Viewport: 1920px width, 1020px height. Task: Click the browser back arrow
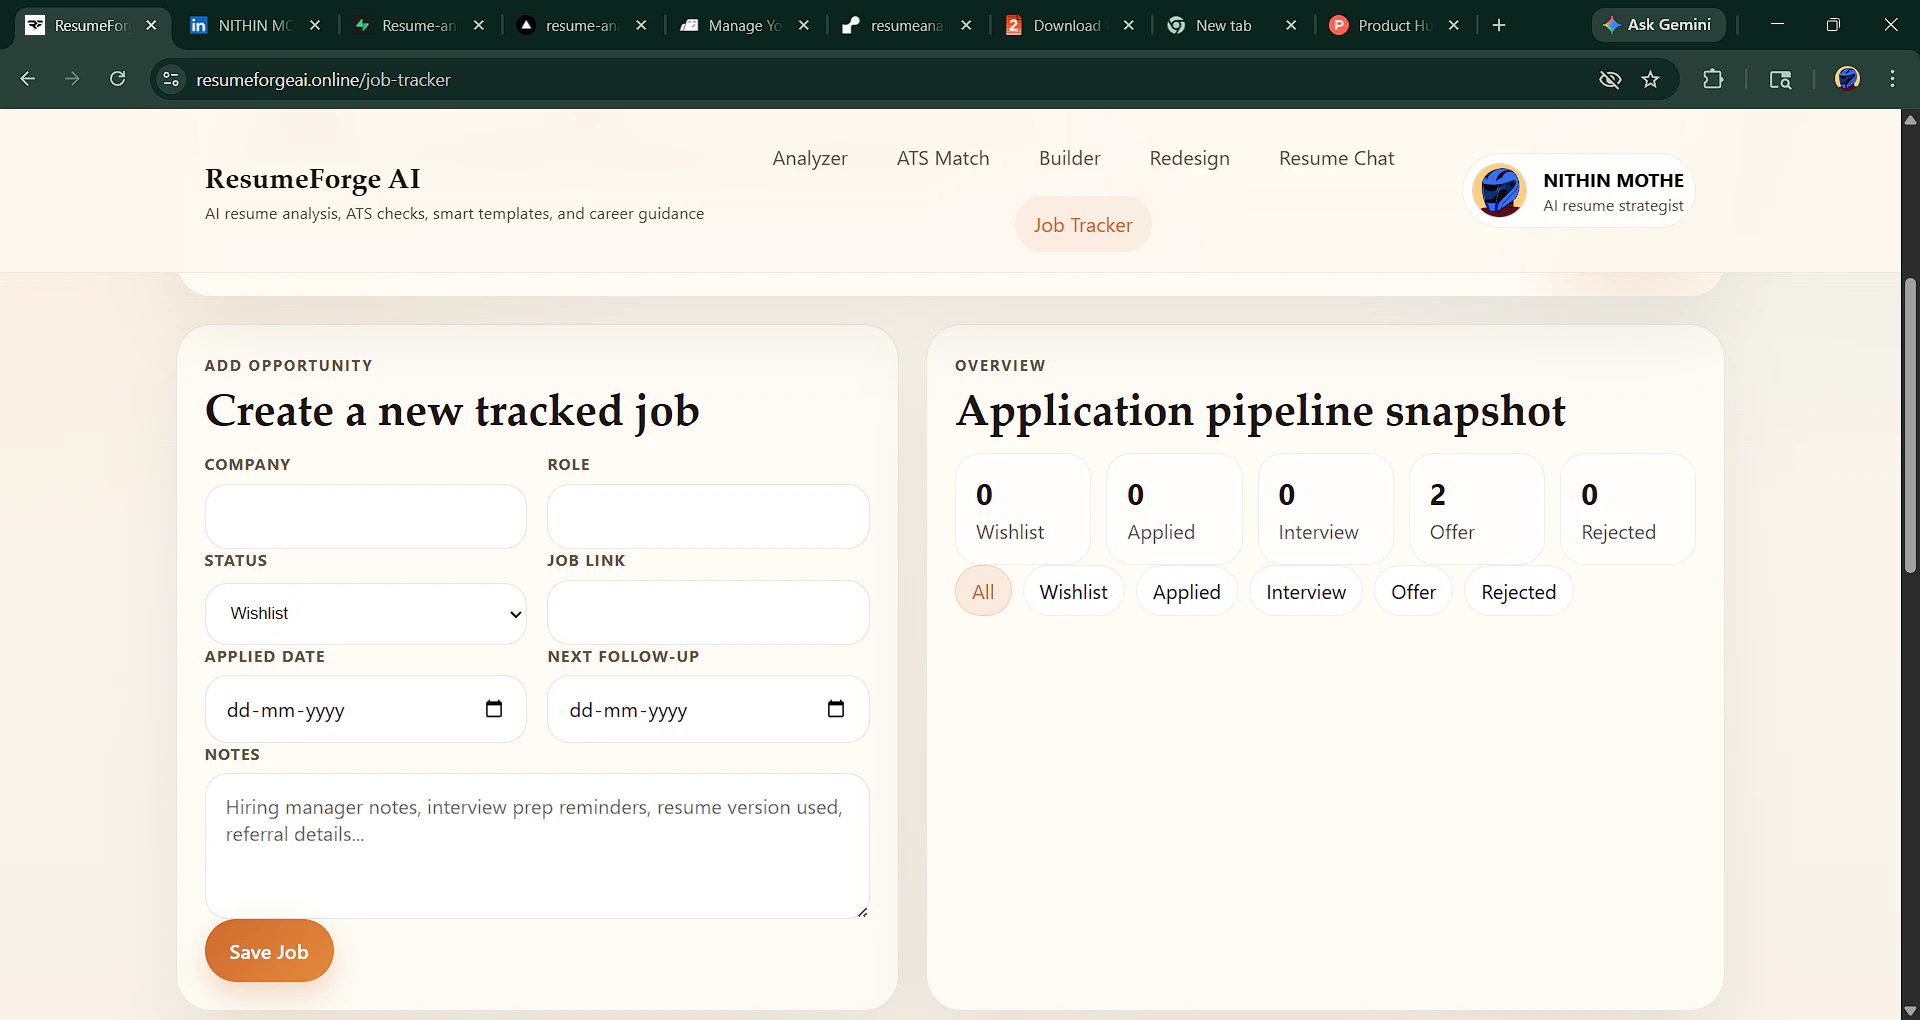(28, 79)
